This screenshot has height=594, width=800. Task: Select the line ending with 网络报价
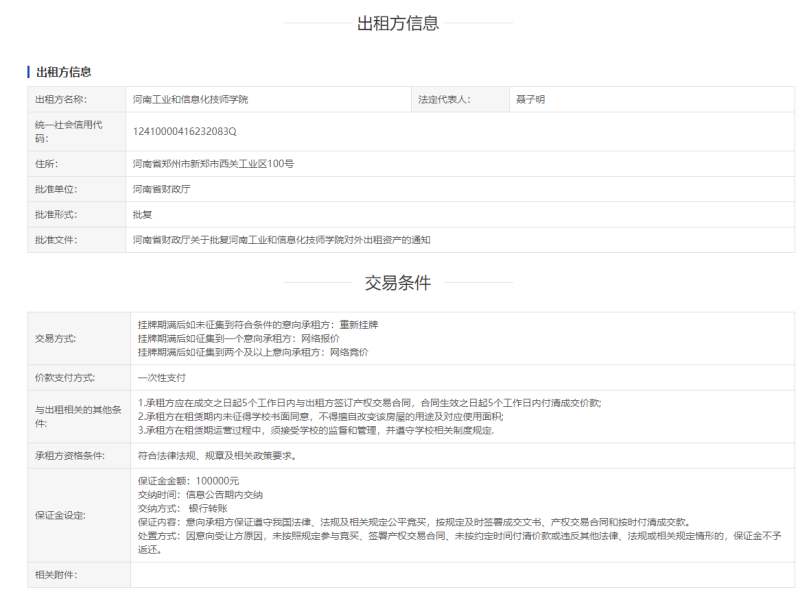click(x=239, y=338)
